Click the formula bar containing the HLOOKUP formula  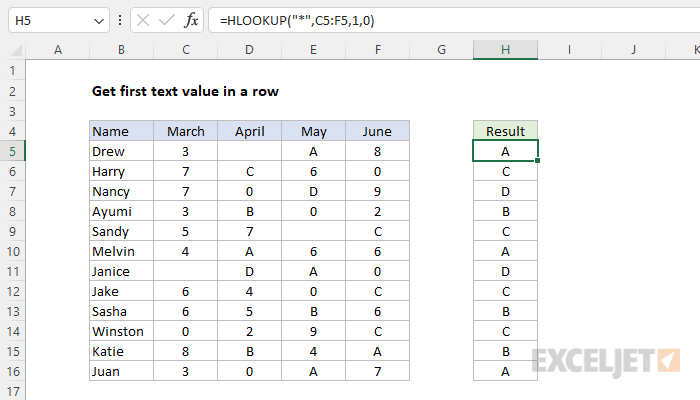pyautogui.click(x=454, y=20)
